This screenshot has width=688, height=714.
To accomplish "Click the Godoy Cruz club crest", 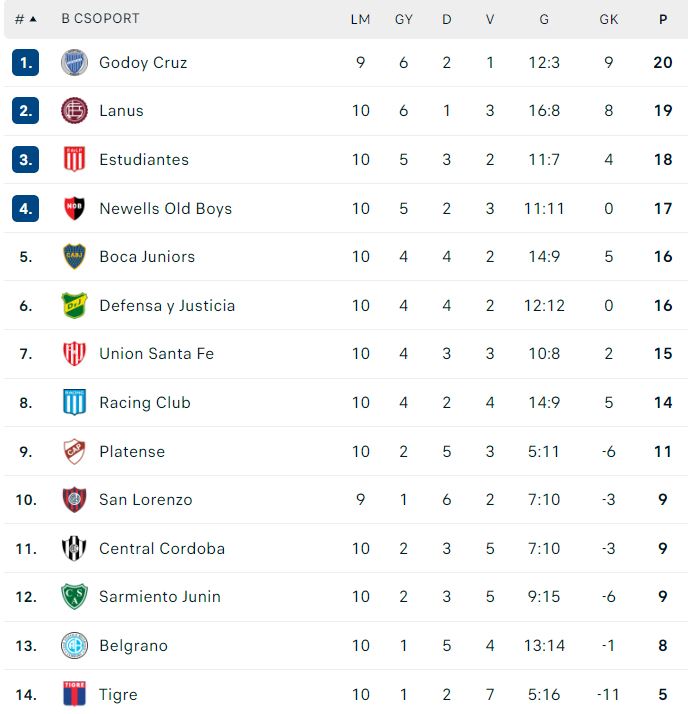I will 74,62.
